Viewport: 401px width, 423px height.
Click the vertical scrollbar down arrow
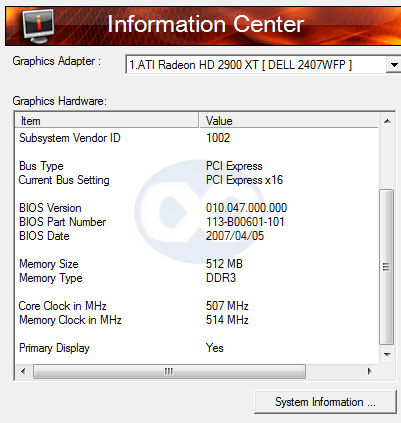(387, 355)
